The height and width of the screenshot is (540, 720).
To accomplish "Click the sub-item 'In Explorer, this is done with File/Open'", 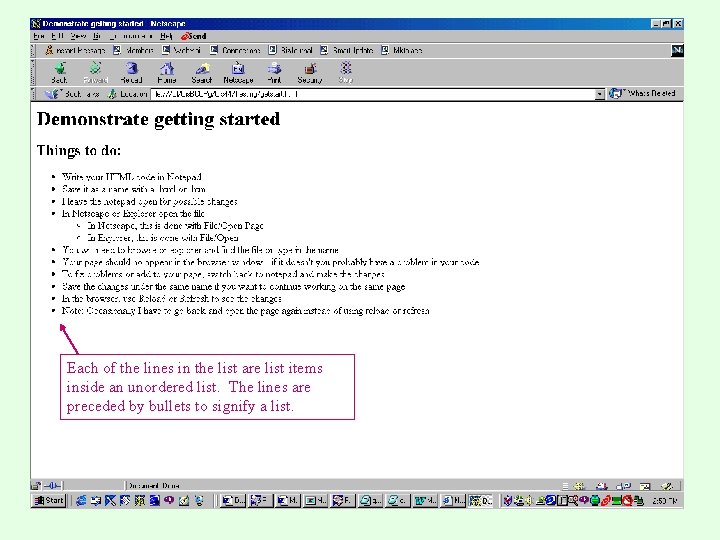I will point(163,237).
